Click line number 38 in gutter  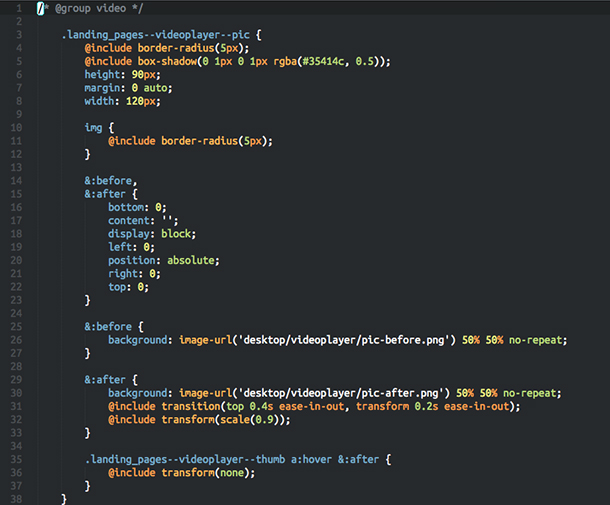(x=16, y=499)
